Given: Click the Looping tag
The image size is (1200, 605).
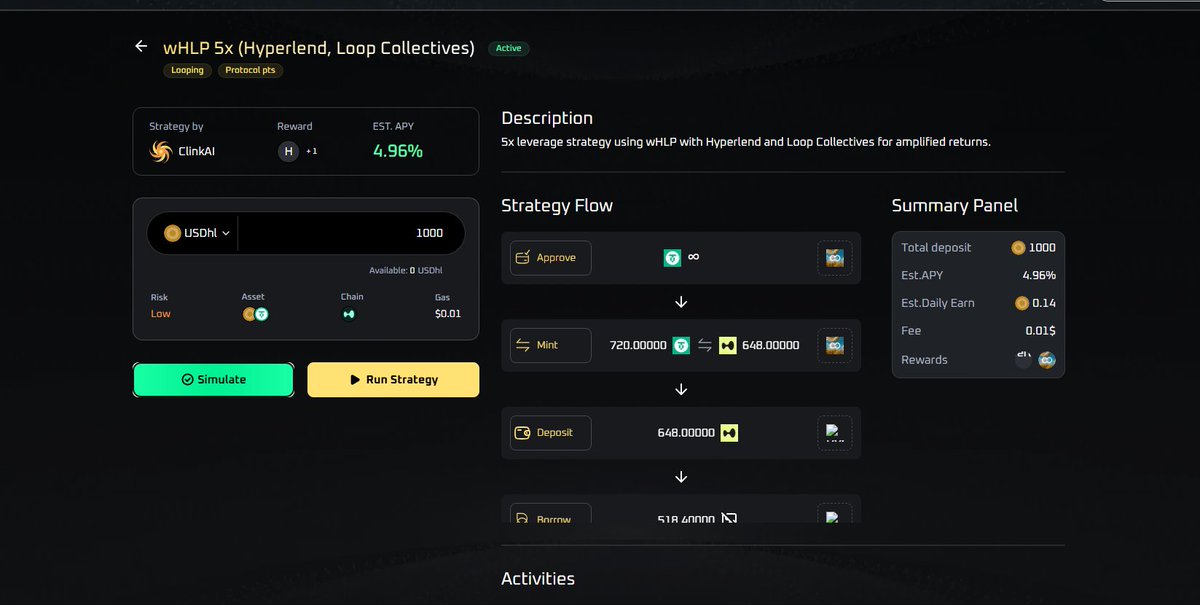Looking at the screenshot, I should click(x=187, y=71).
